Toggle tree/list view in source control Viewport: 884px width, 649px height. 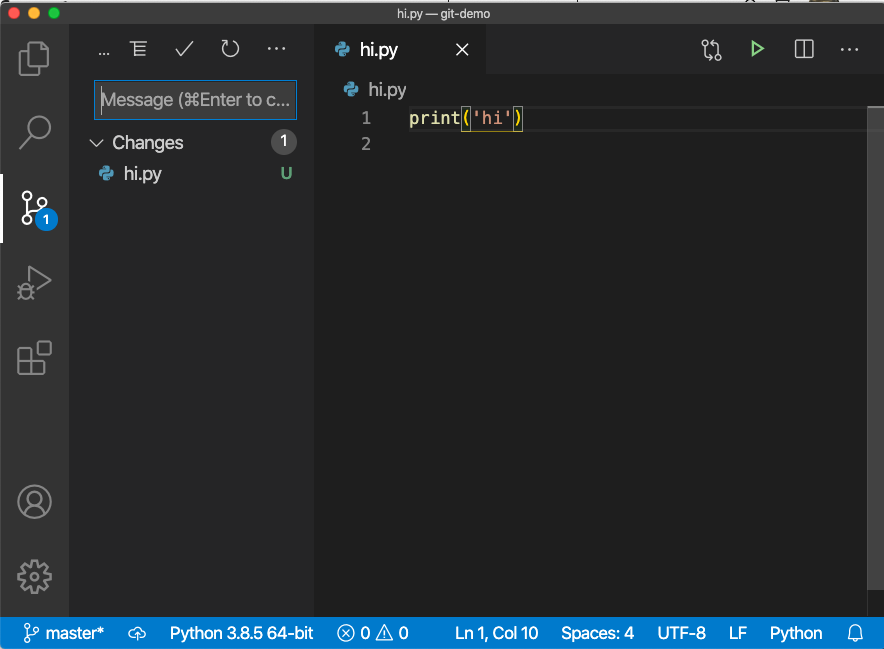click(138, 49)
